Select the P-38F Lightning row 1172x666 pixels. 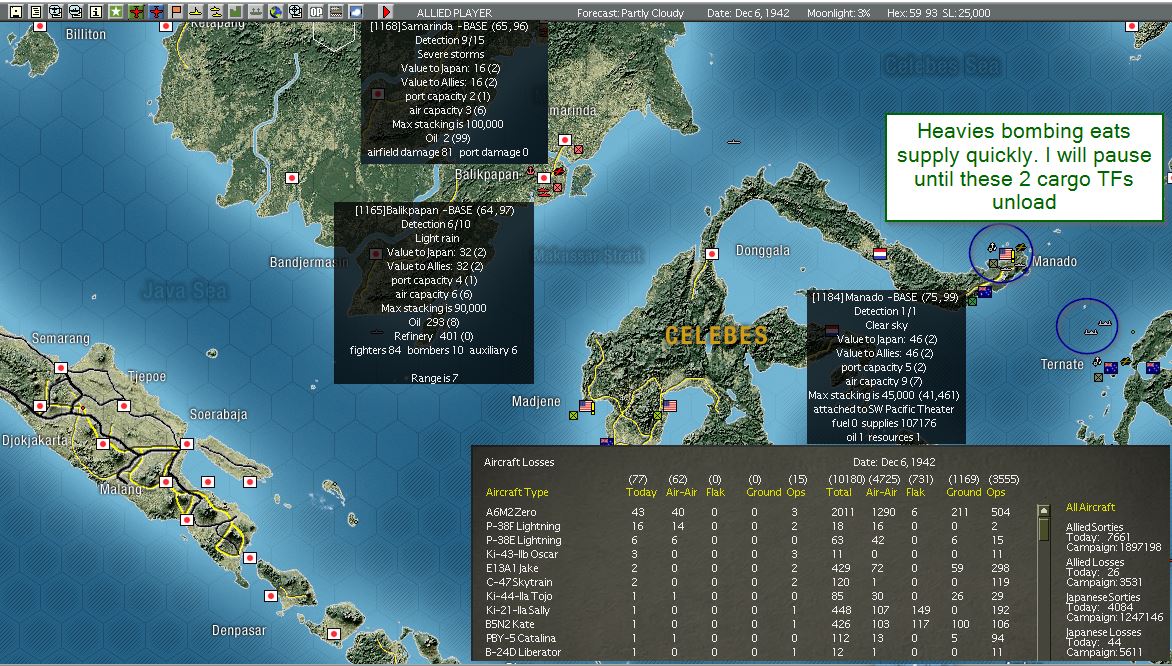coord(749,526)
